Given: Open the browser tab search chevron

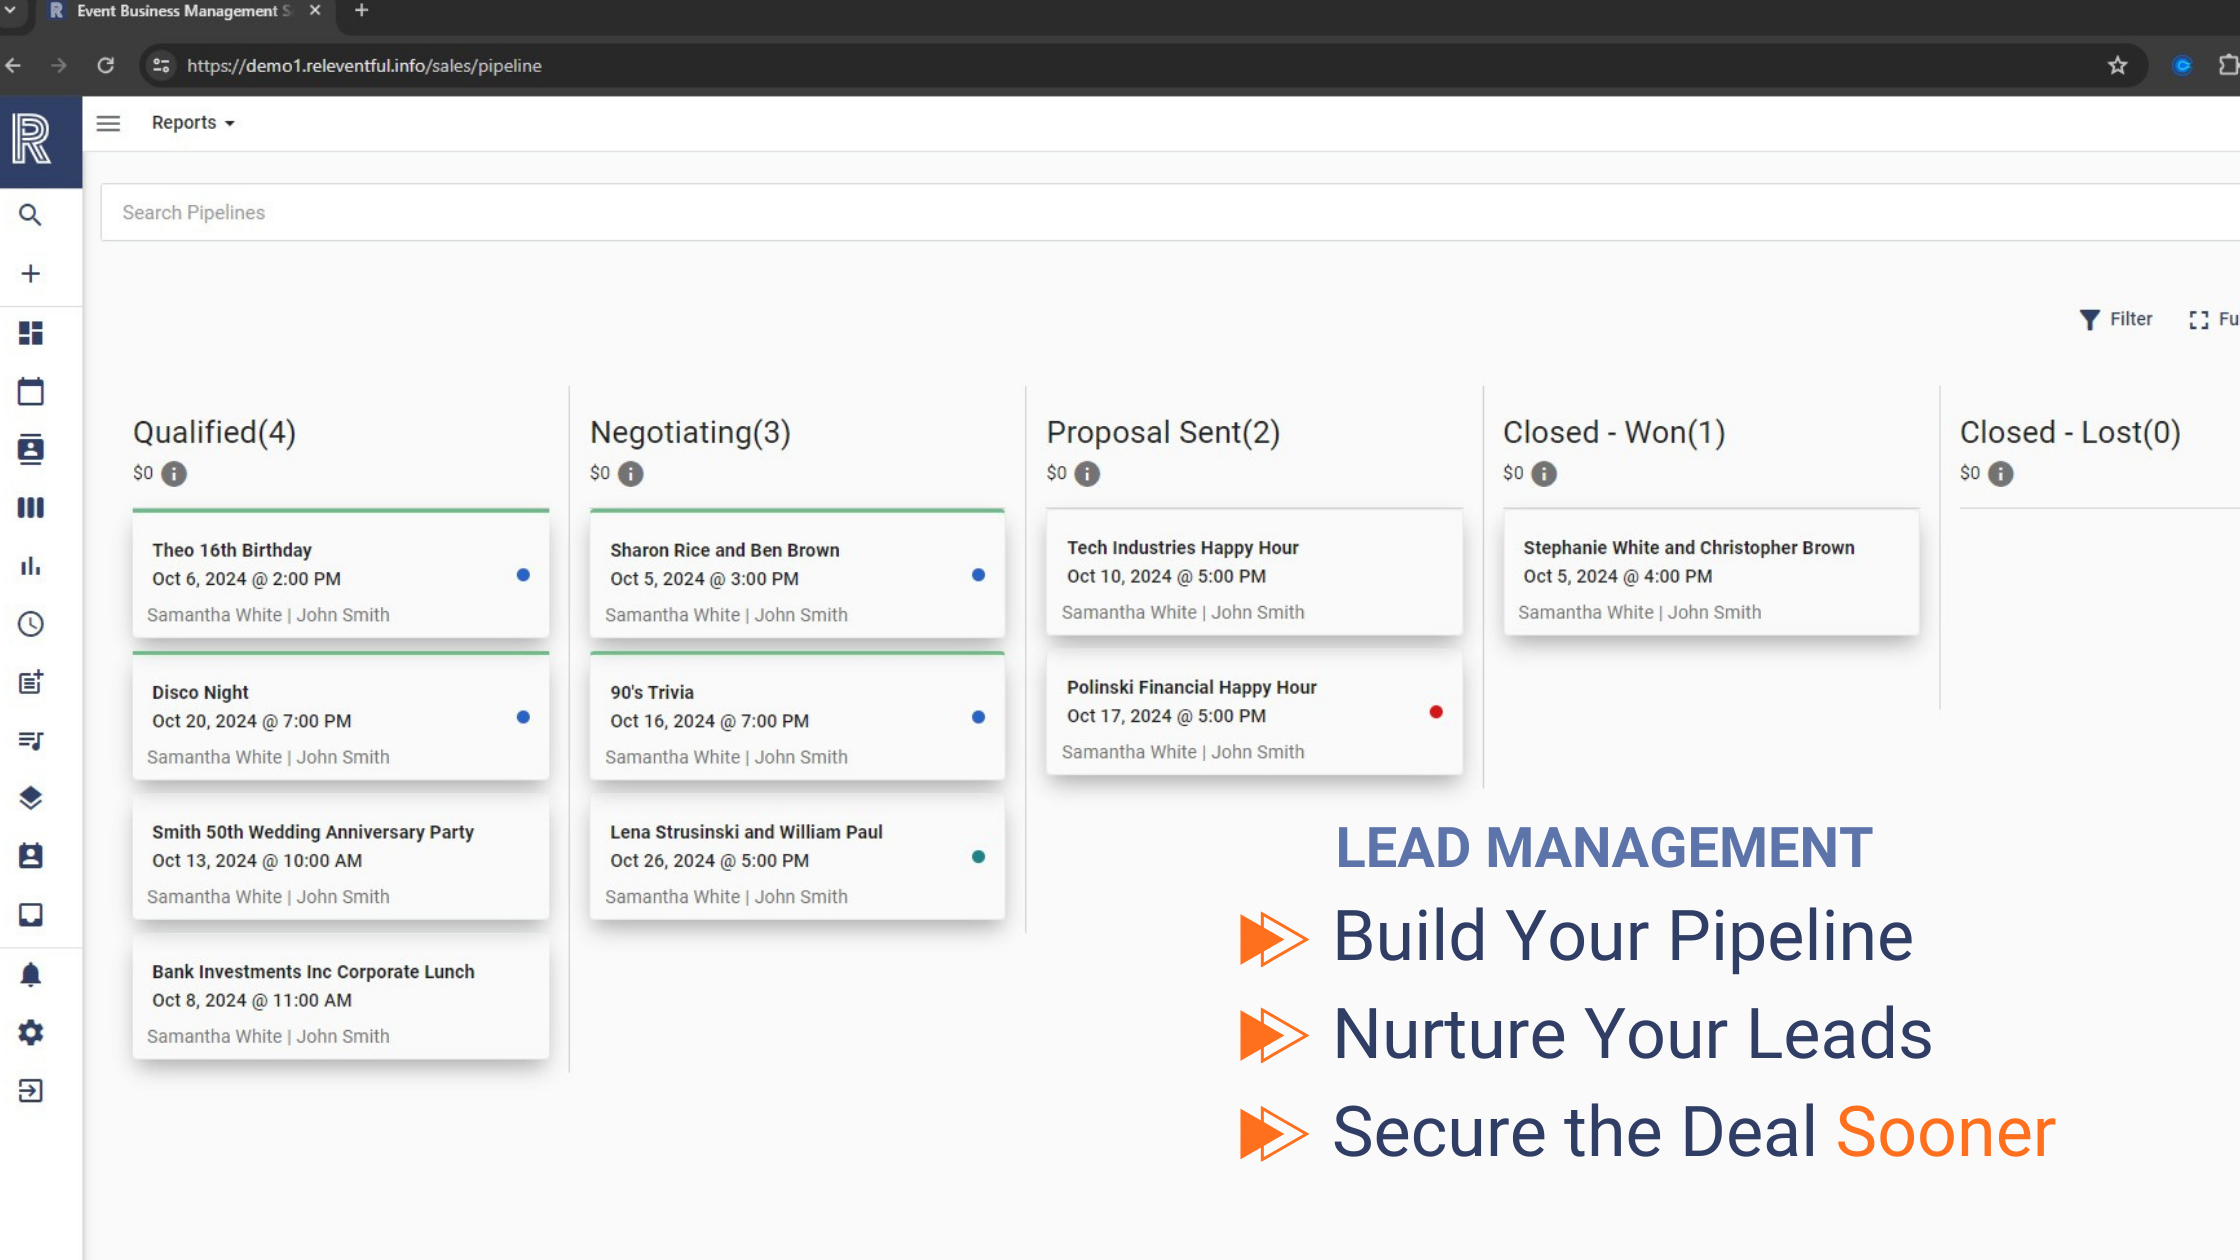Looking at the screenshot, I should pos(13,11).
